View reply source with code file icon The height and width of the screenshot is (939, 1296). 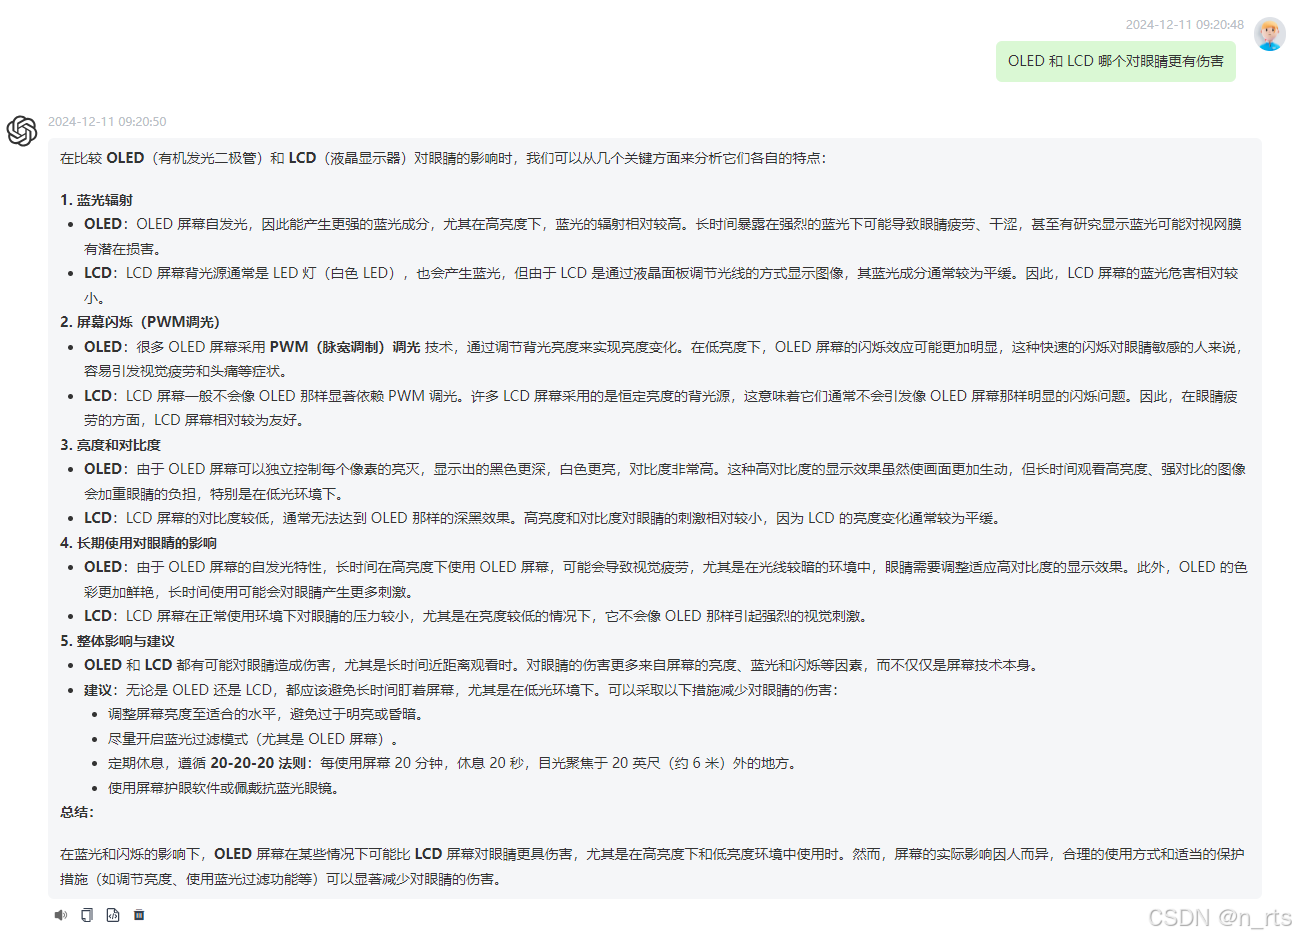coord(113,915)
